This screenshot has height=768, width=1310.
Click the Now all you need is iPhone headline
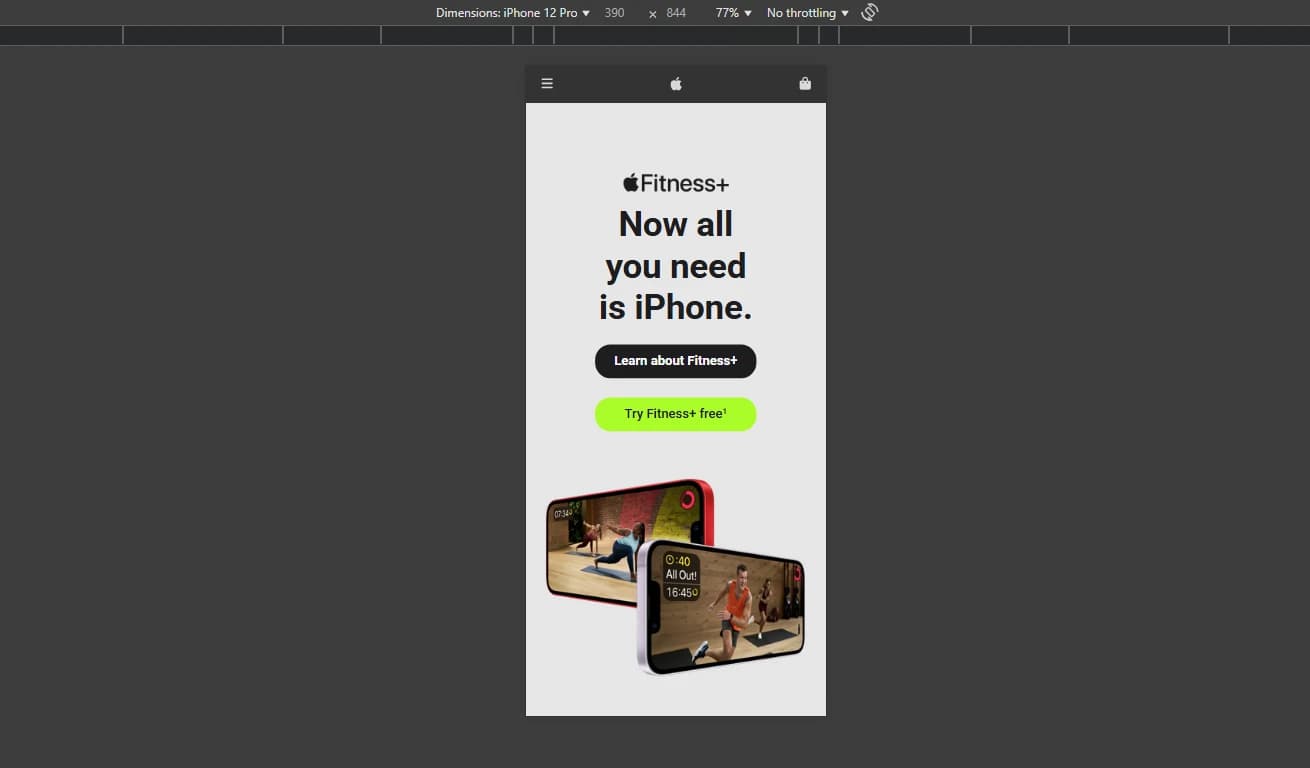pyautogui.click(x=675, y=265)
